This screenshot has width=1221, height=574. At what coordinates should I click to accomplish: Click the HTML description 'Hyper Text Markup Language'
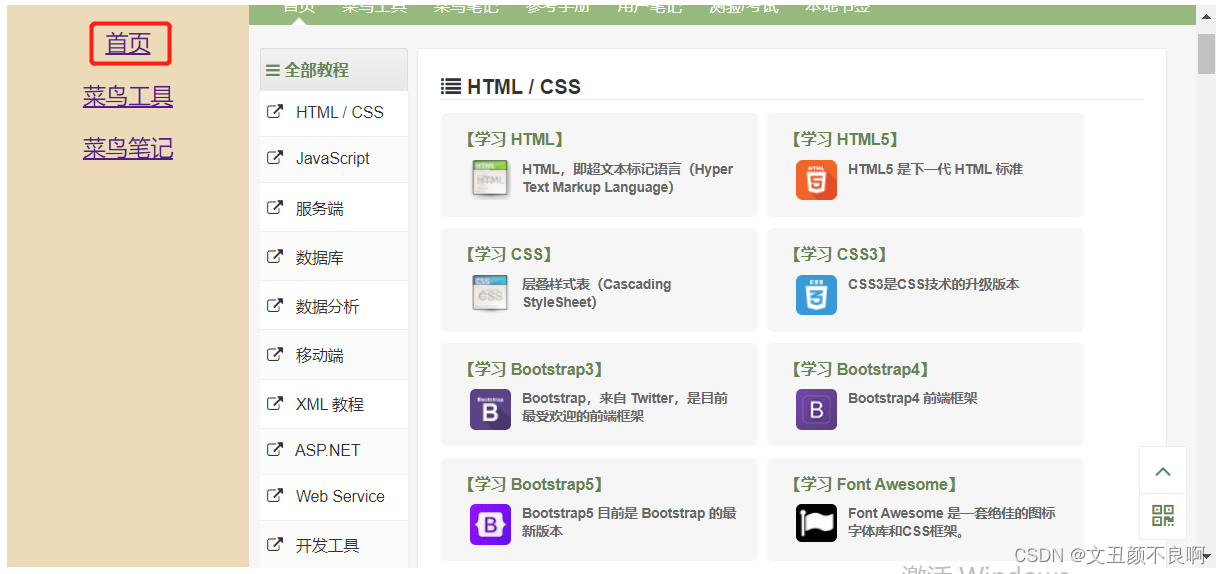(628, 178)
